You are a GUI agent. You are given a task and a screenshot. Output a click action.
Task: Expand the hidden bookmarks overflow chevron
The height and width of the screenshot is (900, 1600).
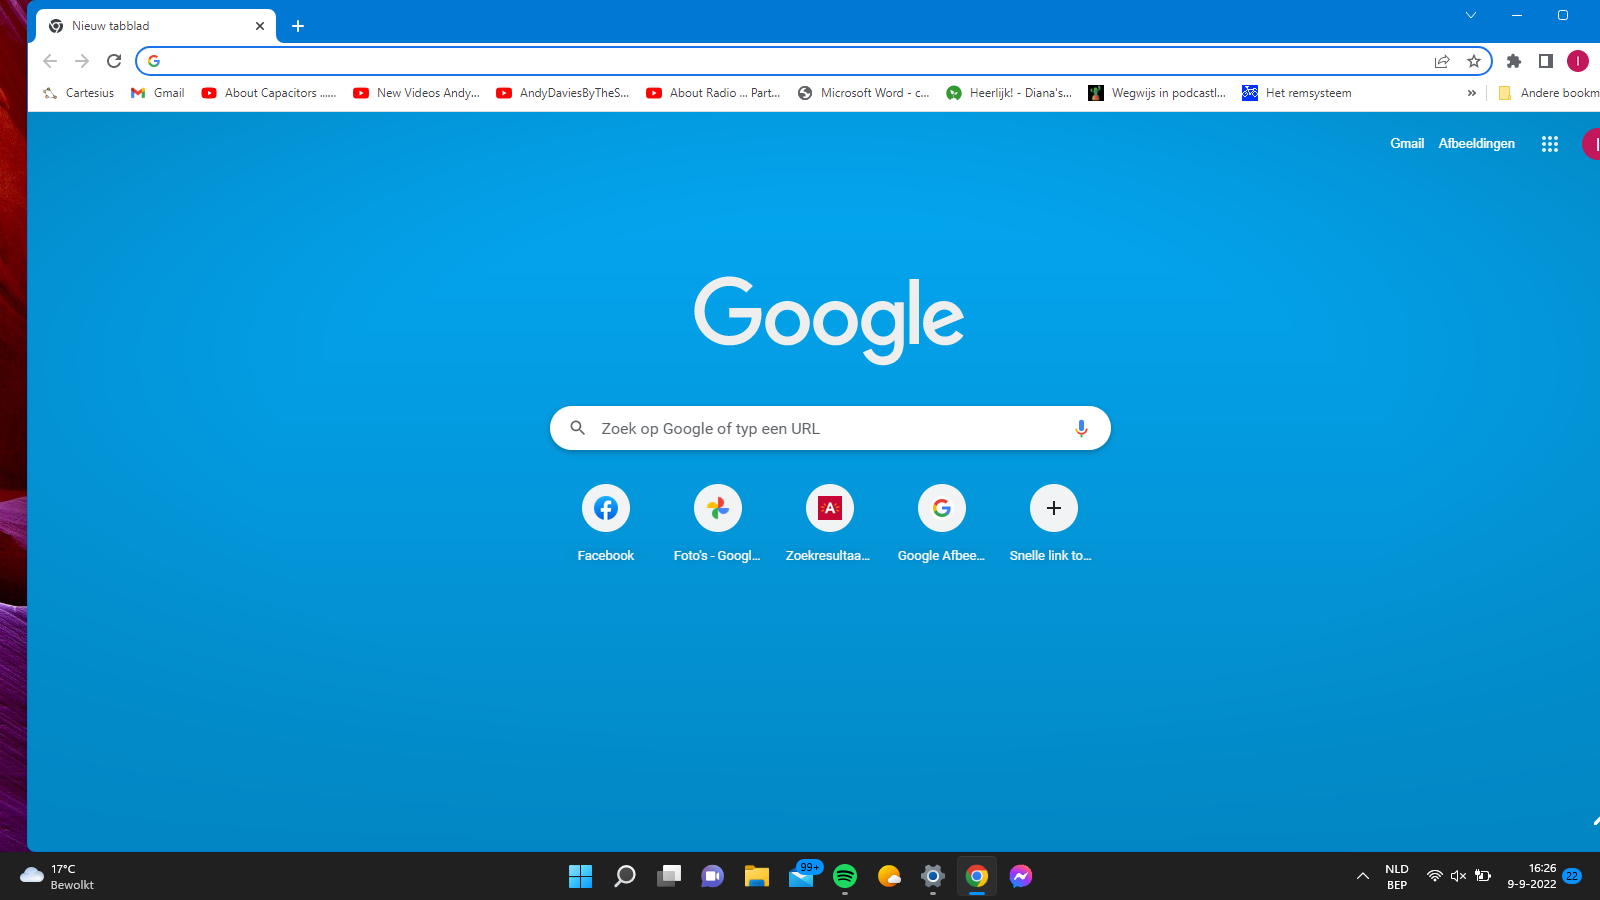tap(1471, 93)
